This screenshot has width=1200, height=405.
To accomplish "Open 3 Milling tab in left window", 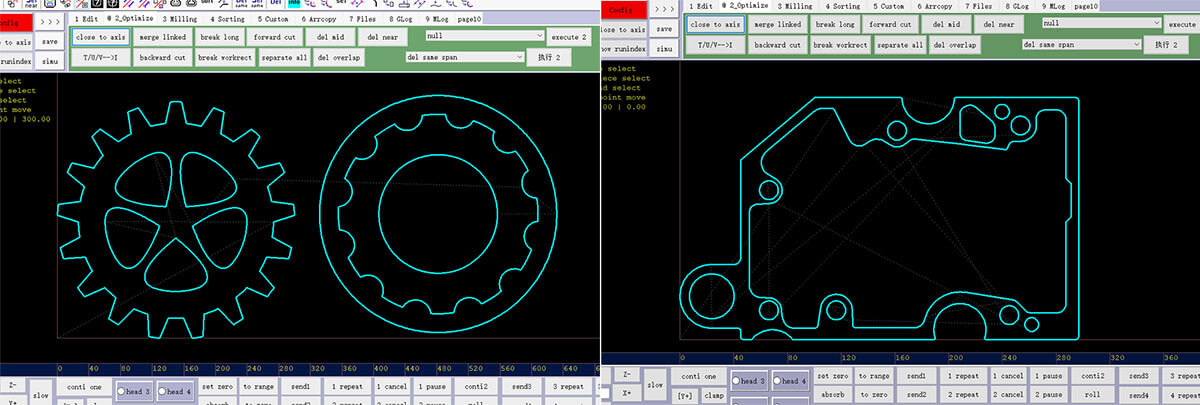I will pyautogui.click(x=179, y=18).
